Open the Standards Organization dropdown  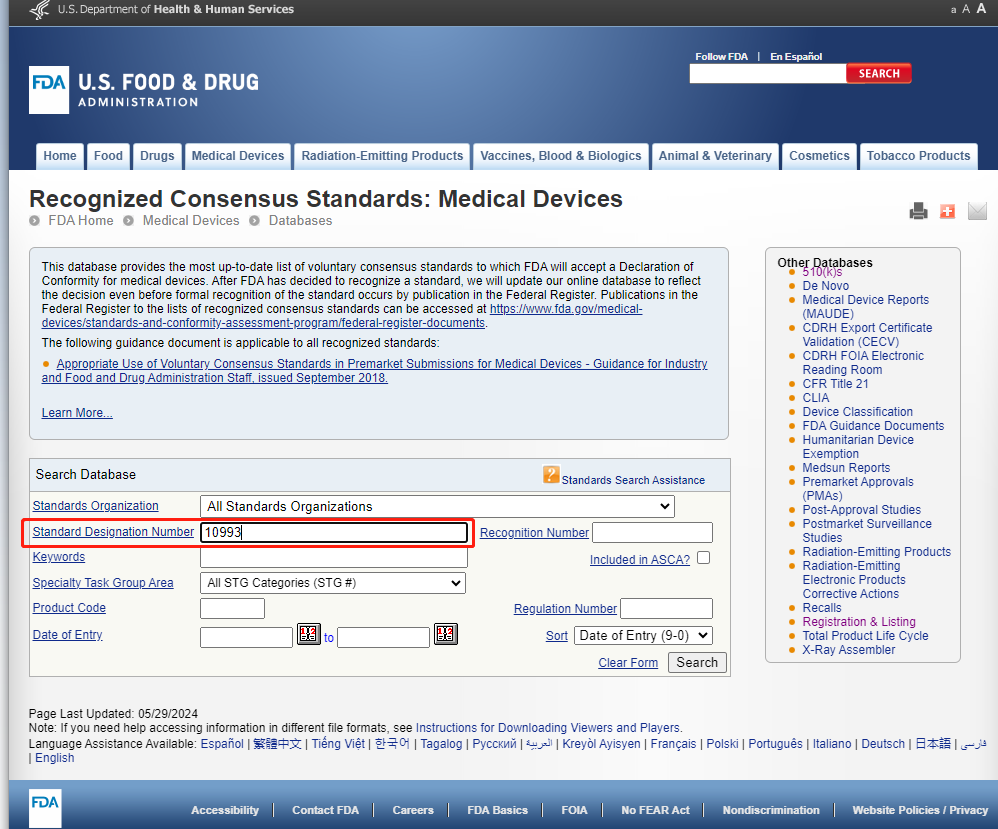pyautogui.click(x=437, y=507)
